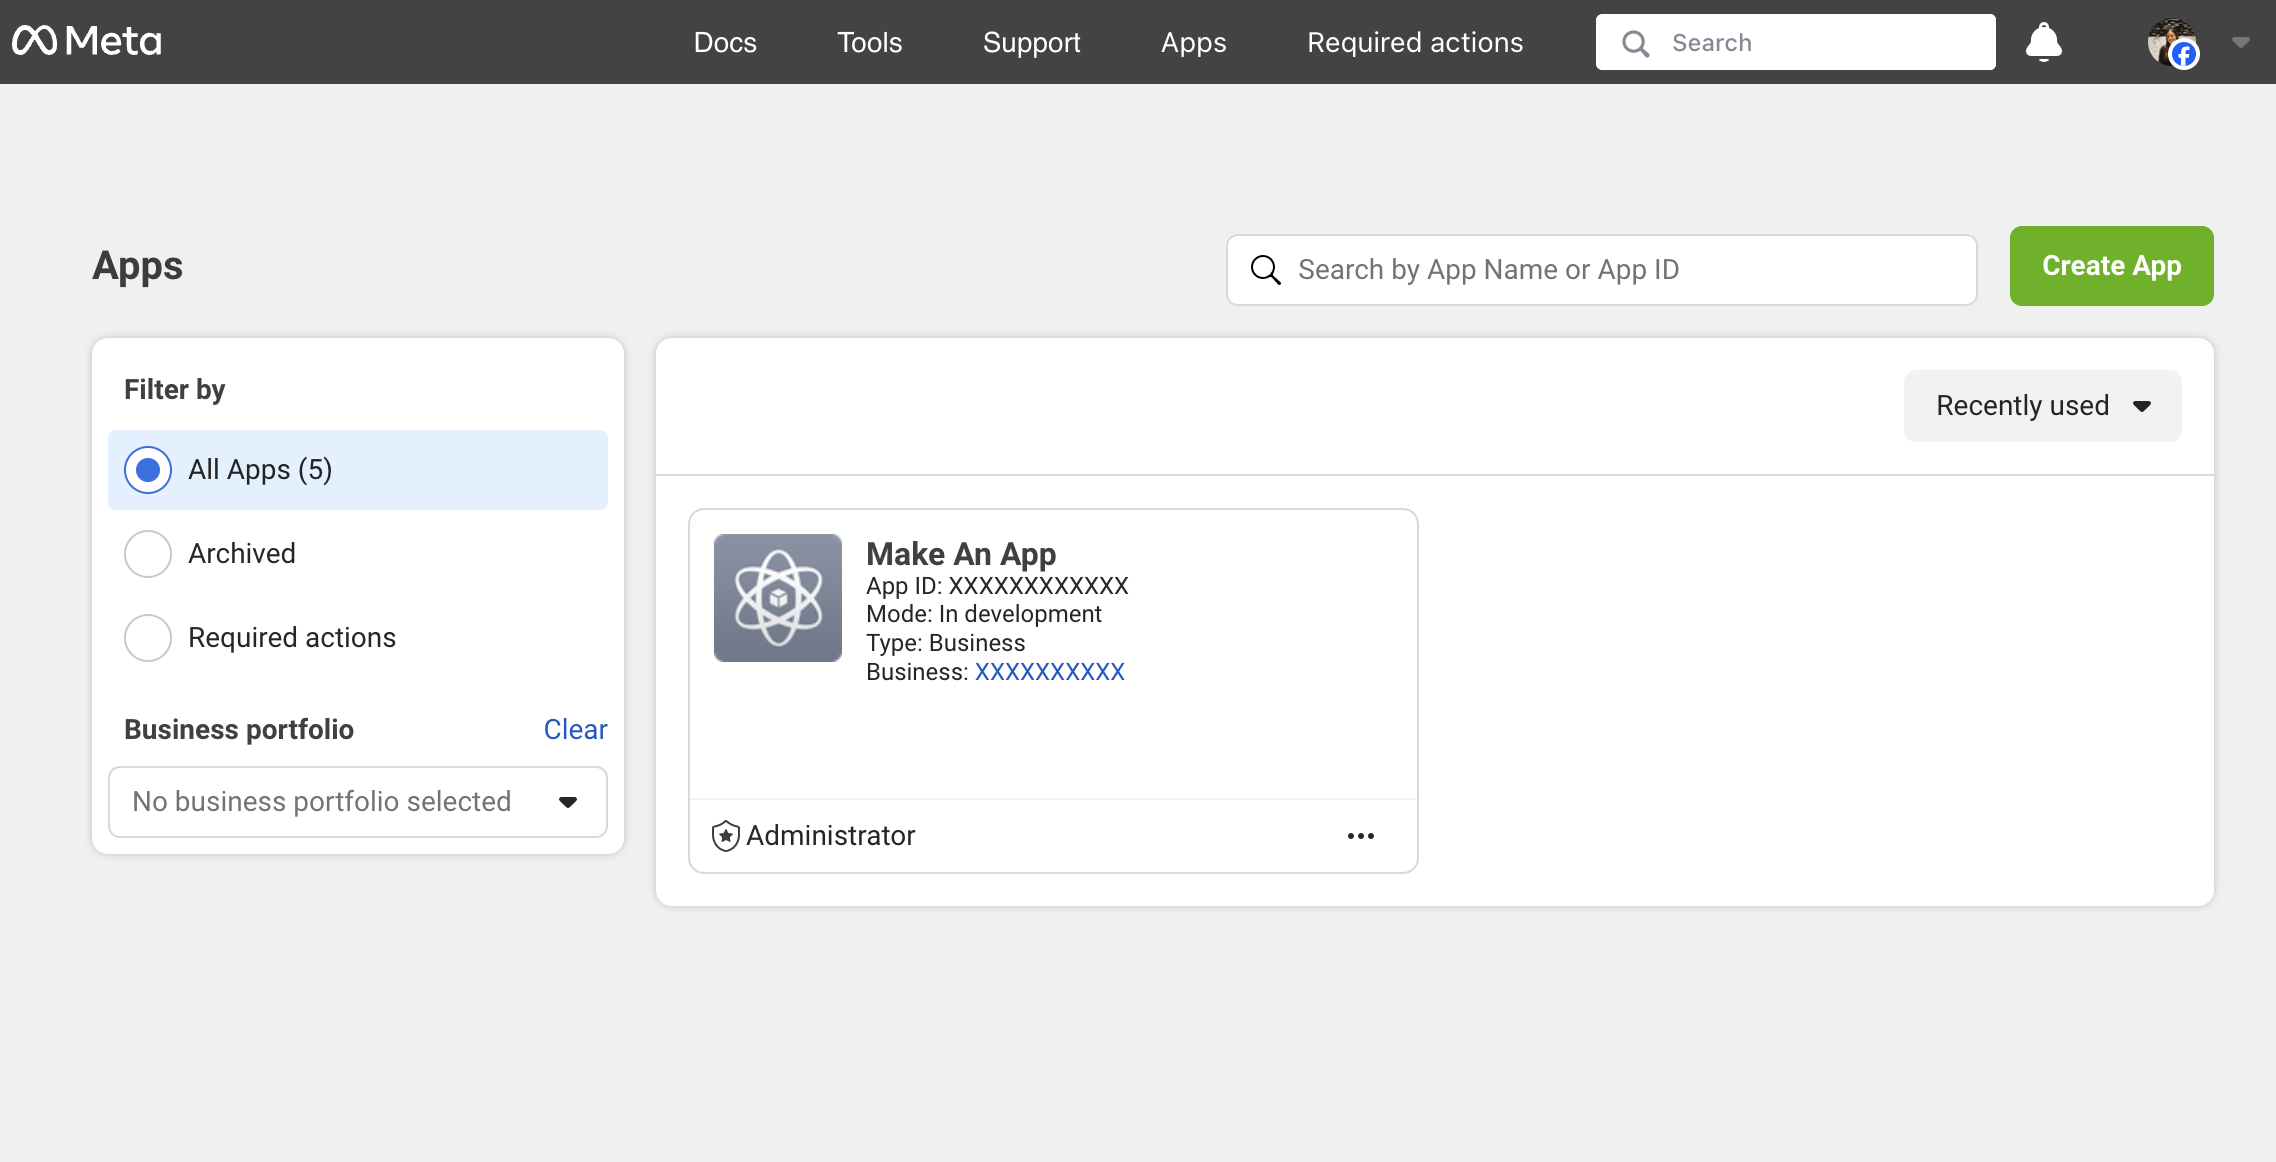This screenshot has height=1162, width=2276.
Task: Click the magnifier in app search box
Action: point(1266,270)
